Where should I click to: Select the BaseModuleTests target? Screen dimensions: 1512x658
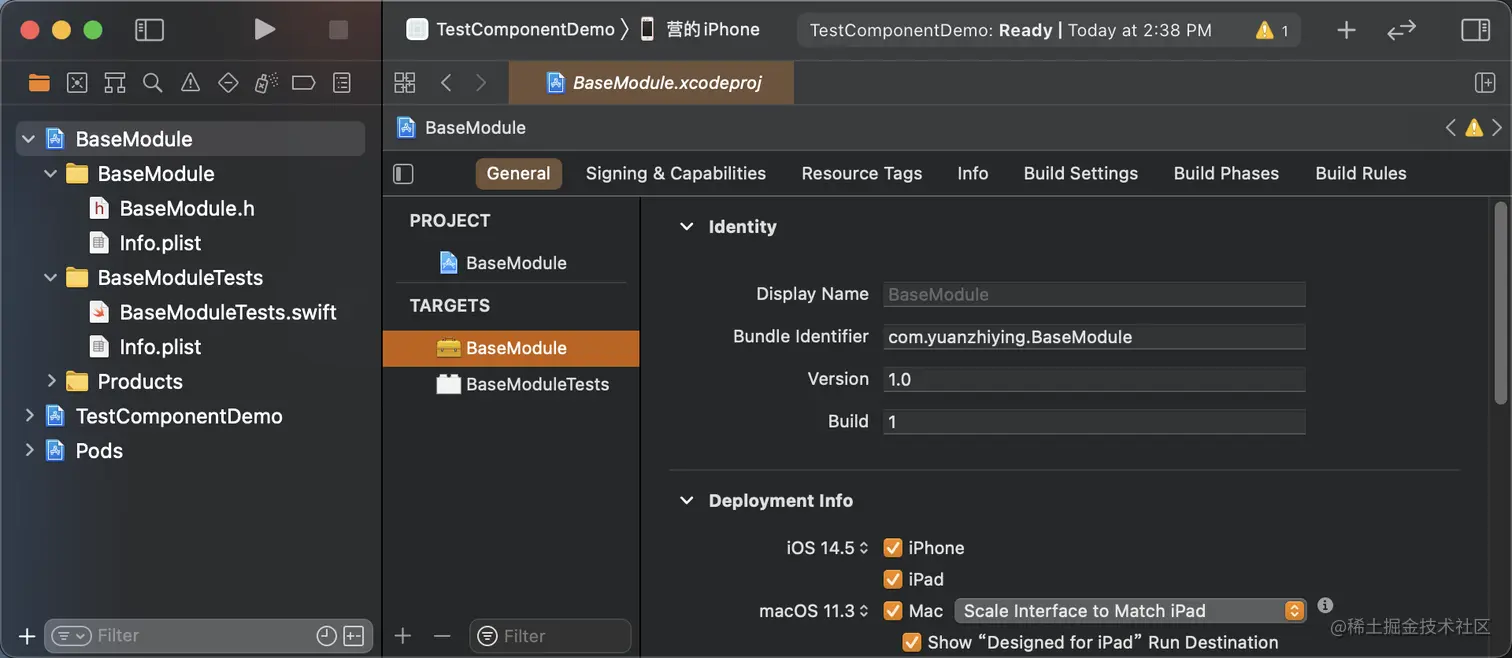[536, 384]
